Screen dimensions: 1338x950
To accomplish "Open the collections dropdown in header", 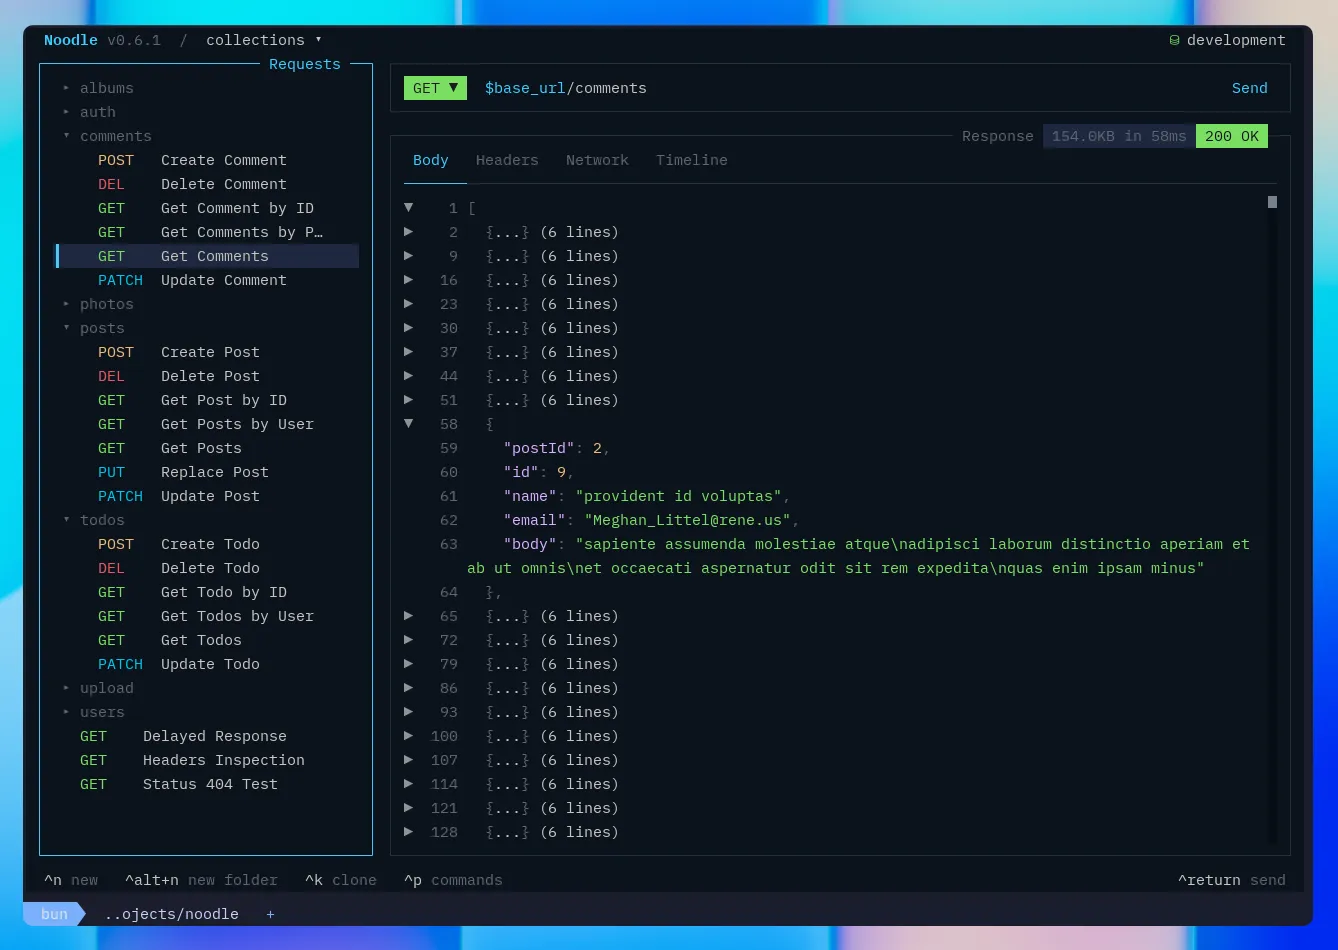I will tap(264, 40).
